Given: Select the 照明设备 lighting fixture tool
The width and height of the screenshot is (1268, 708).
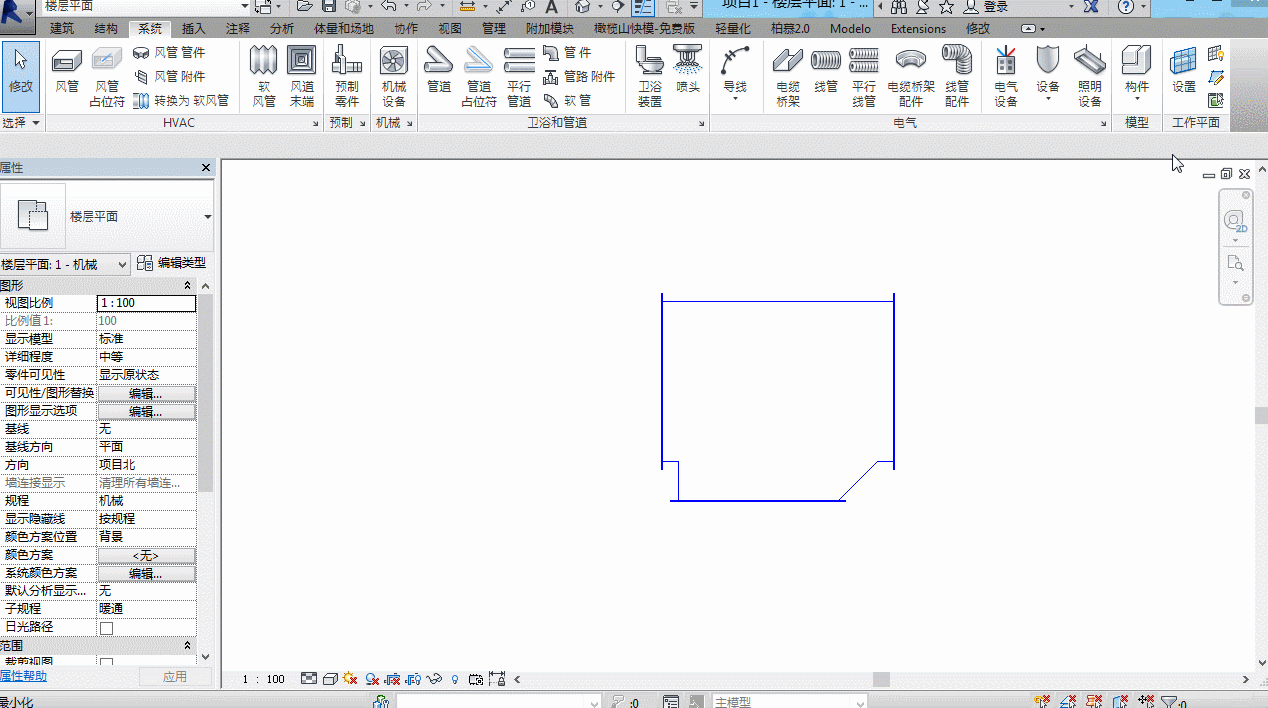Looking at the screenshot, I should 1090,77.
